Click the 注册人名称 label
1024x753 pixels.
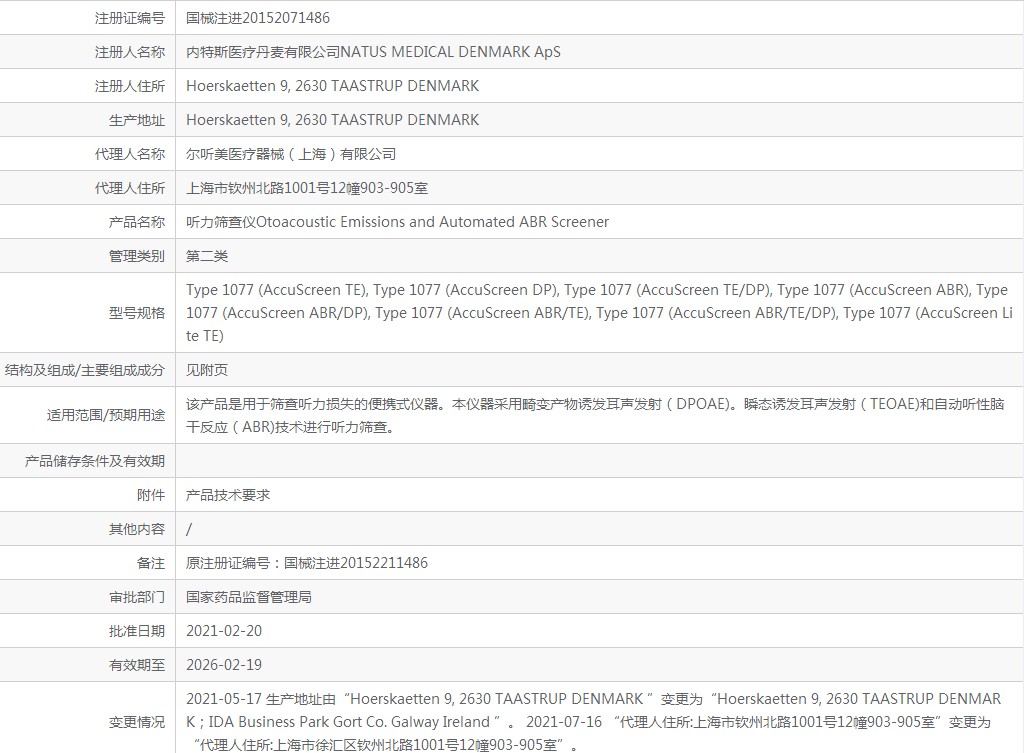click(x=130, y=52)
